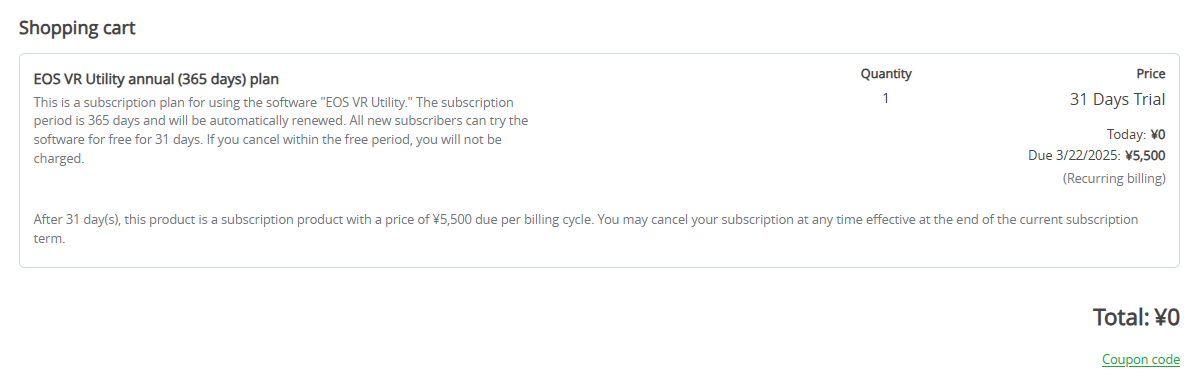The height and width of the screenshot is (390, 1194).
Task: Click the Total: ¥0 amount
Action: click(1136, 317)
